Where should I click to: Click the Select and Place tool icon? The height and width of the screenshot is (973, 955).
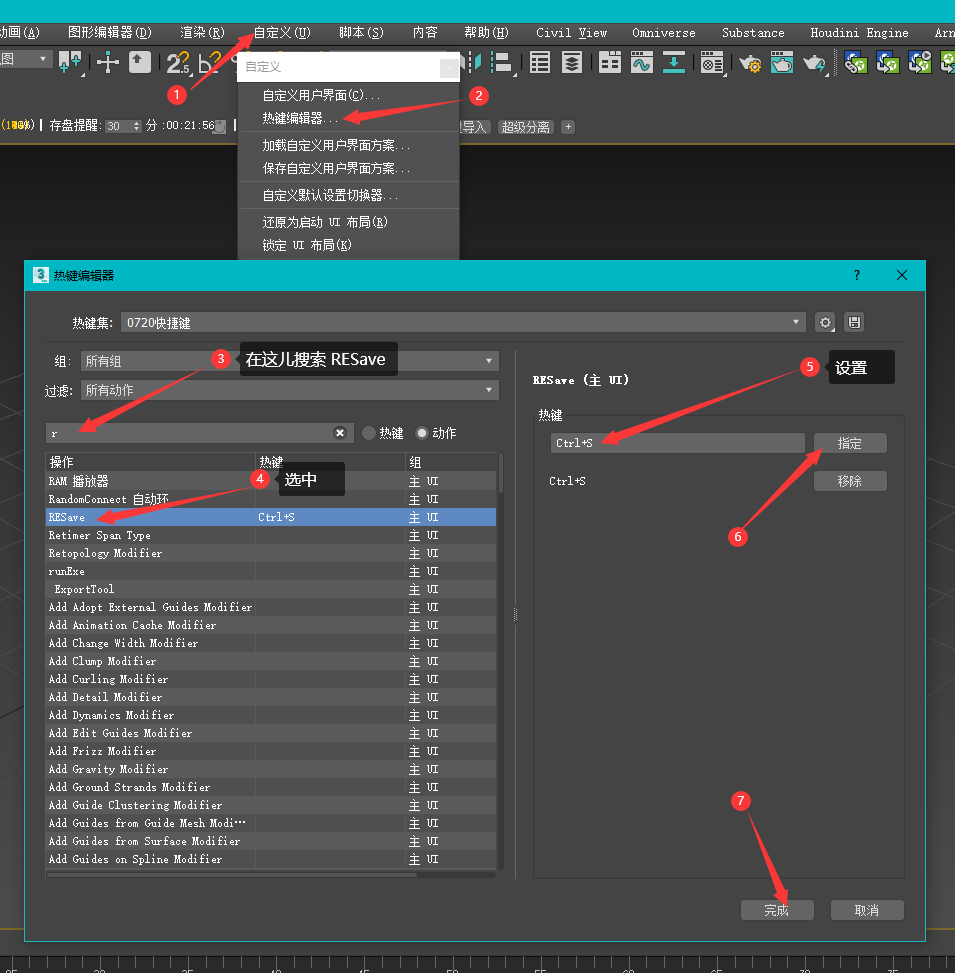coord(69,62)
